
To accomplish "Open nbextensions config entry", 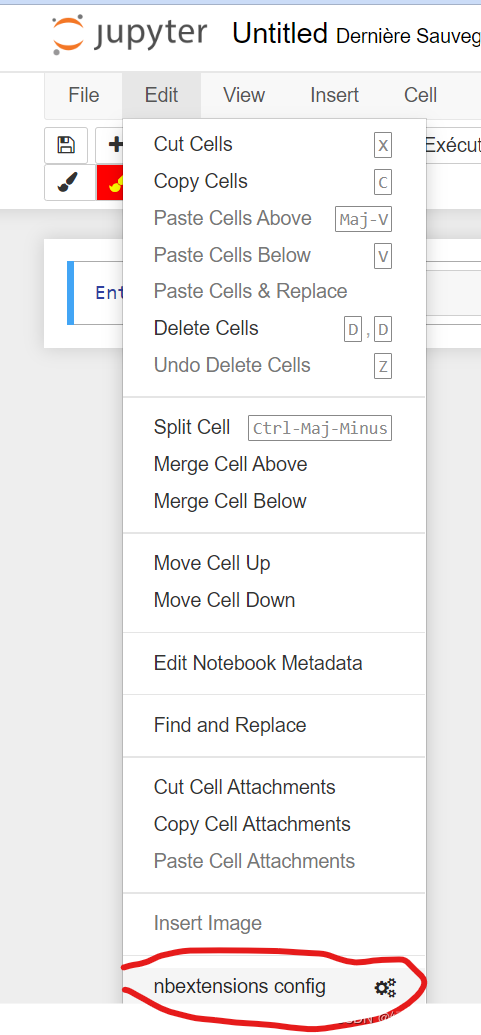I will (x=274, y=987).
